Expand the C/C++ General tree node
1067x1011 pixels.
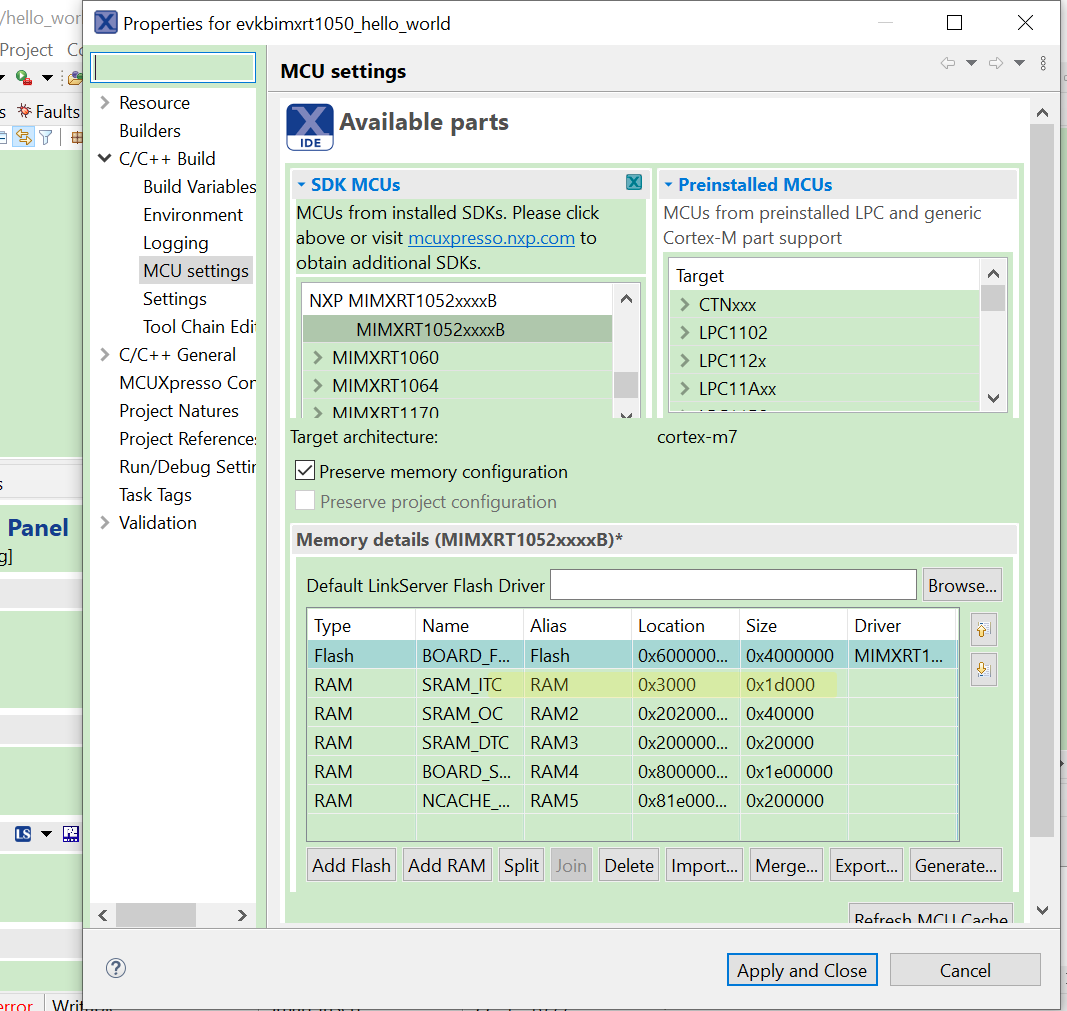pos(105,354)
